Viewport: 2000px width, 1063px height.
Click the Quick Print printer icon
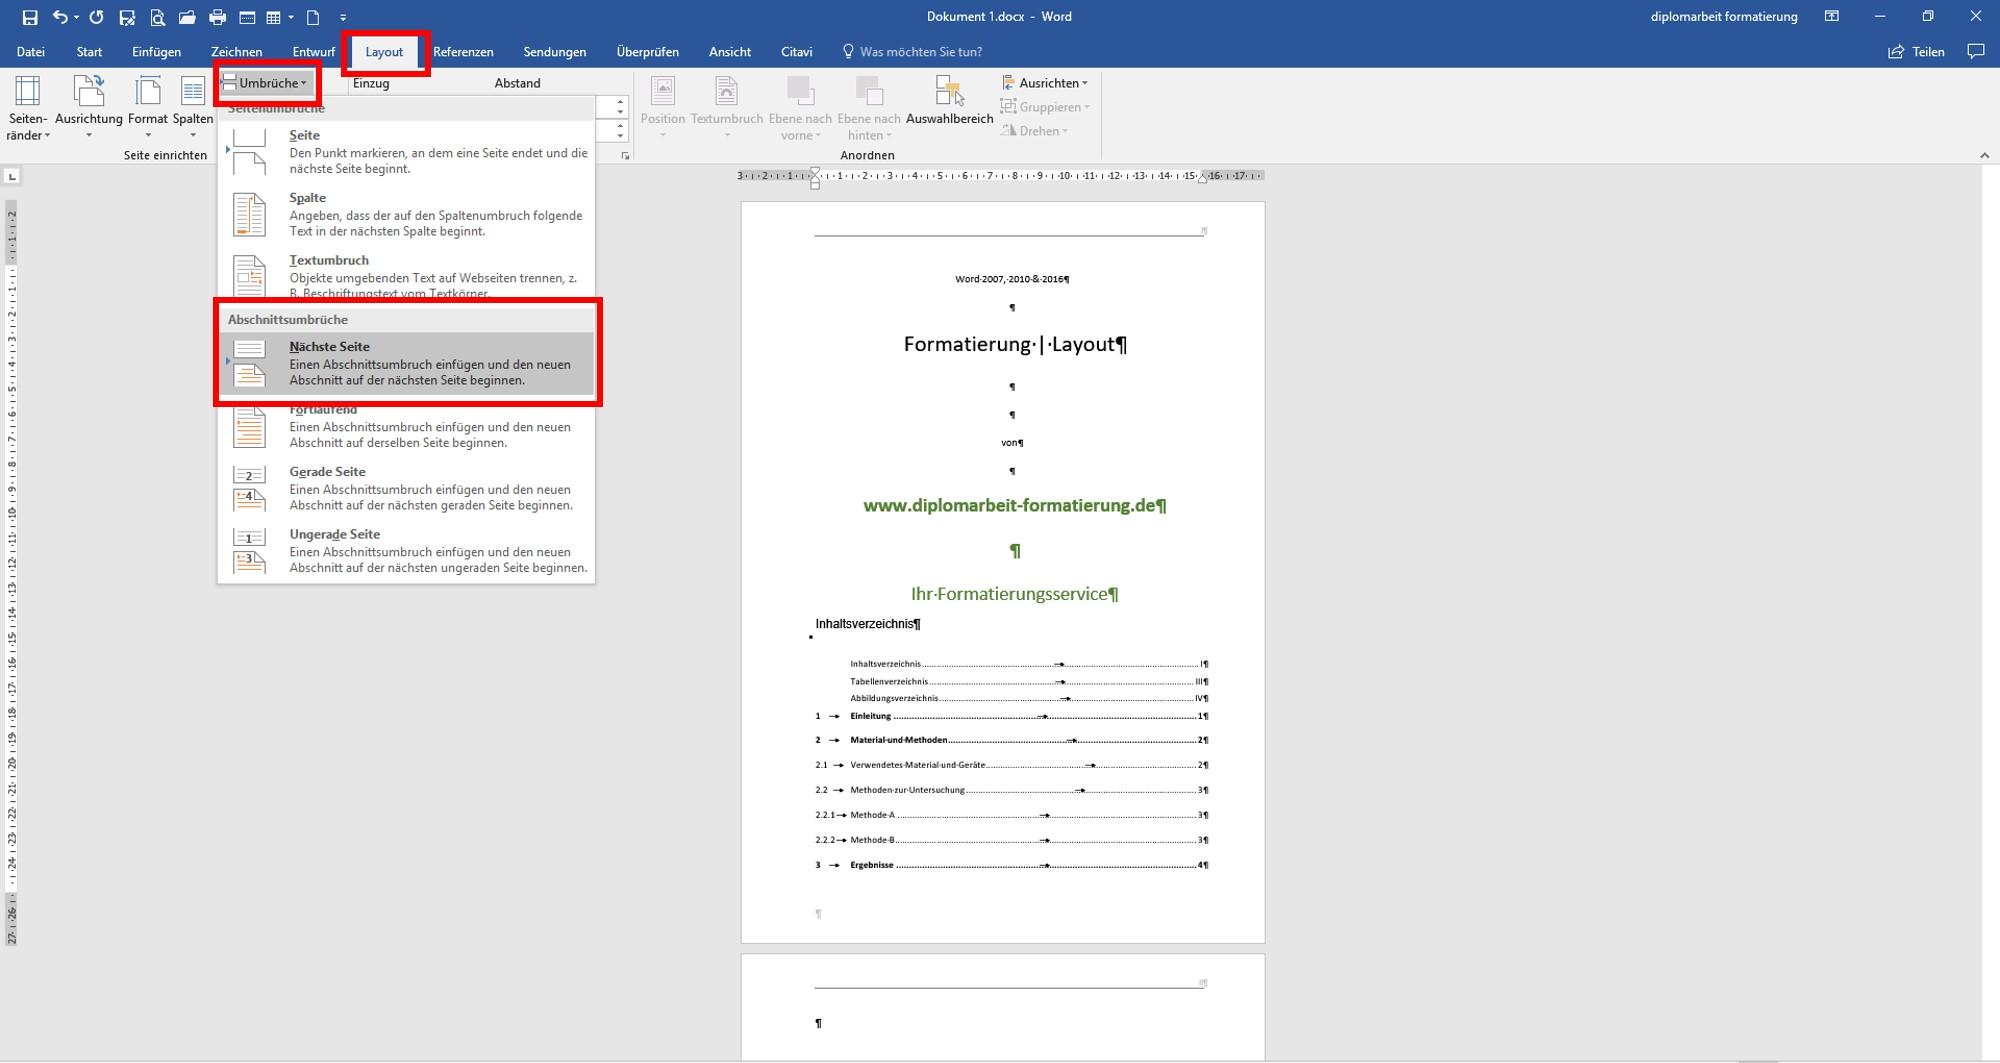(x=217, y=17)
